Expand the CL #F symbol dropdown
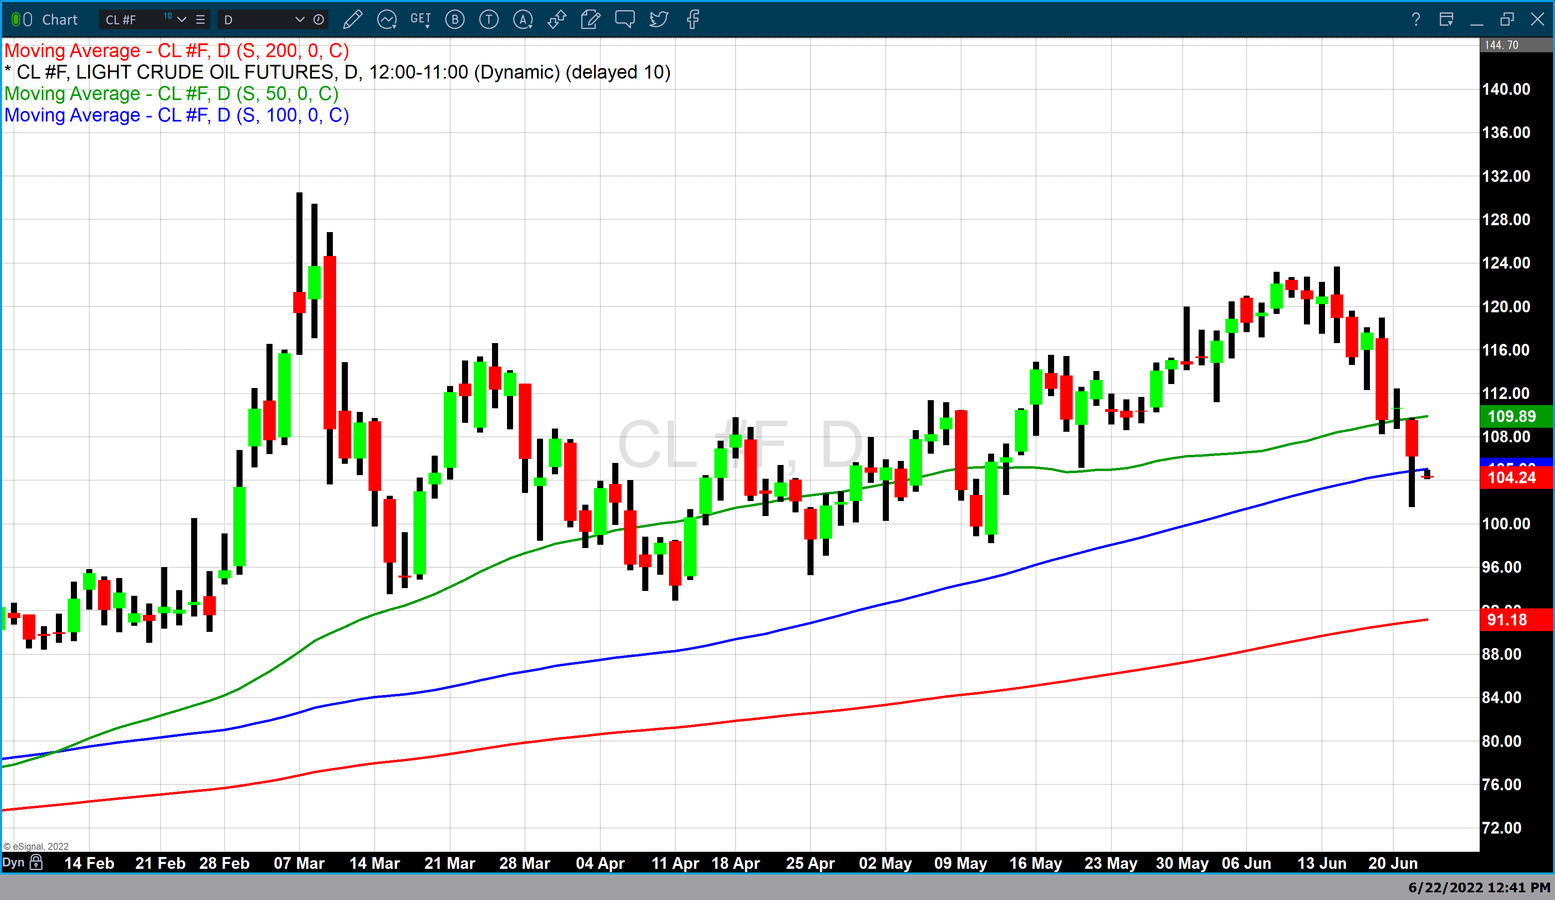The image size is (1555, 900). tap(182, 19)
